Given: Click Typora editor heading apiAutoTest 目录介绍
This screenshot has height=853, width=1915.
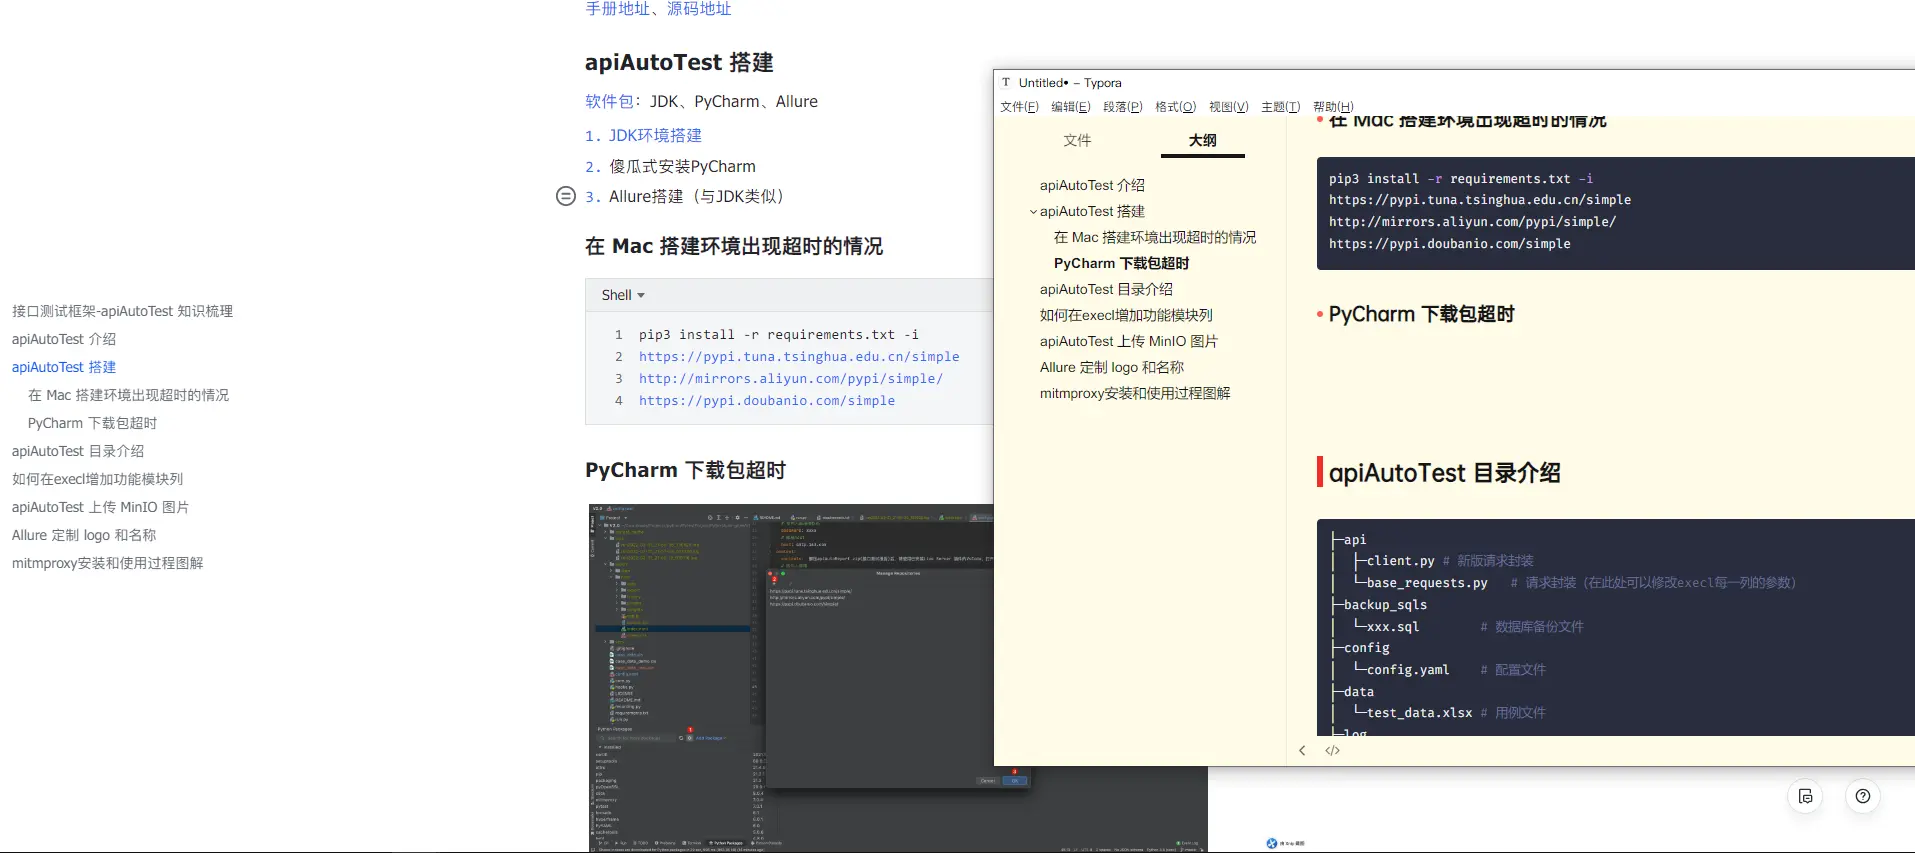Looking at the screenshot, I should pos(1444,473).
